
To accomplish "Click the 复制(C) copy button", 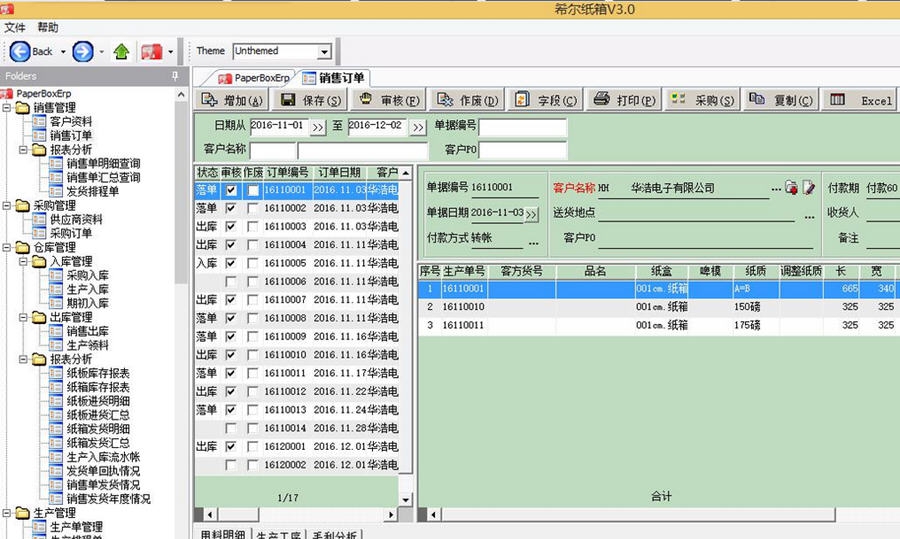I will tap(781, 100).
